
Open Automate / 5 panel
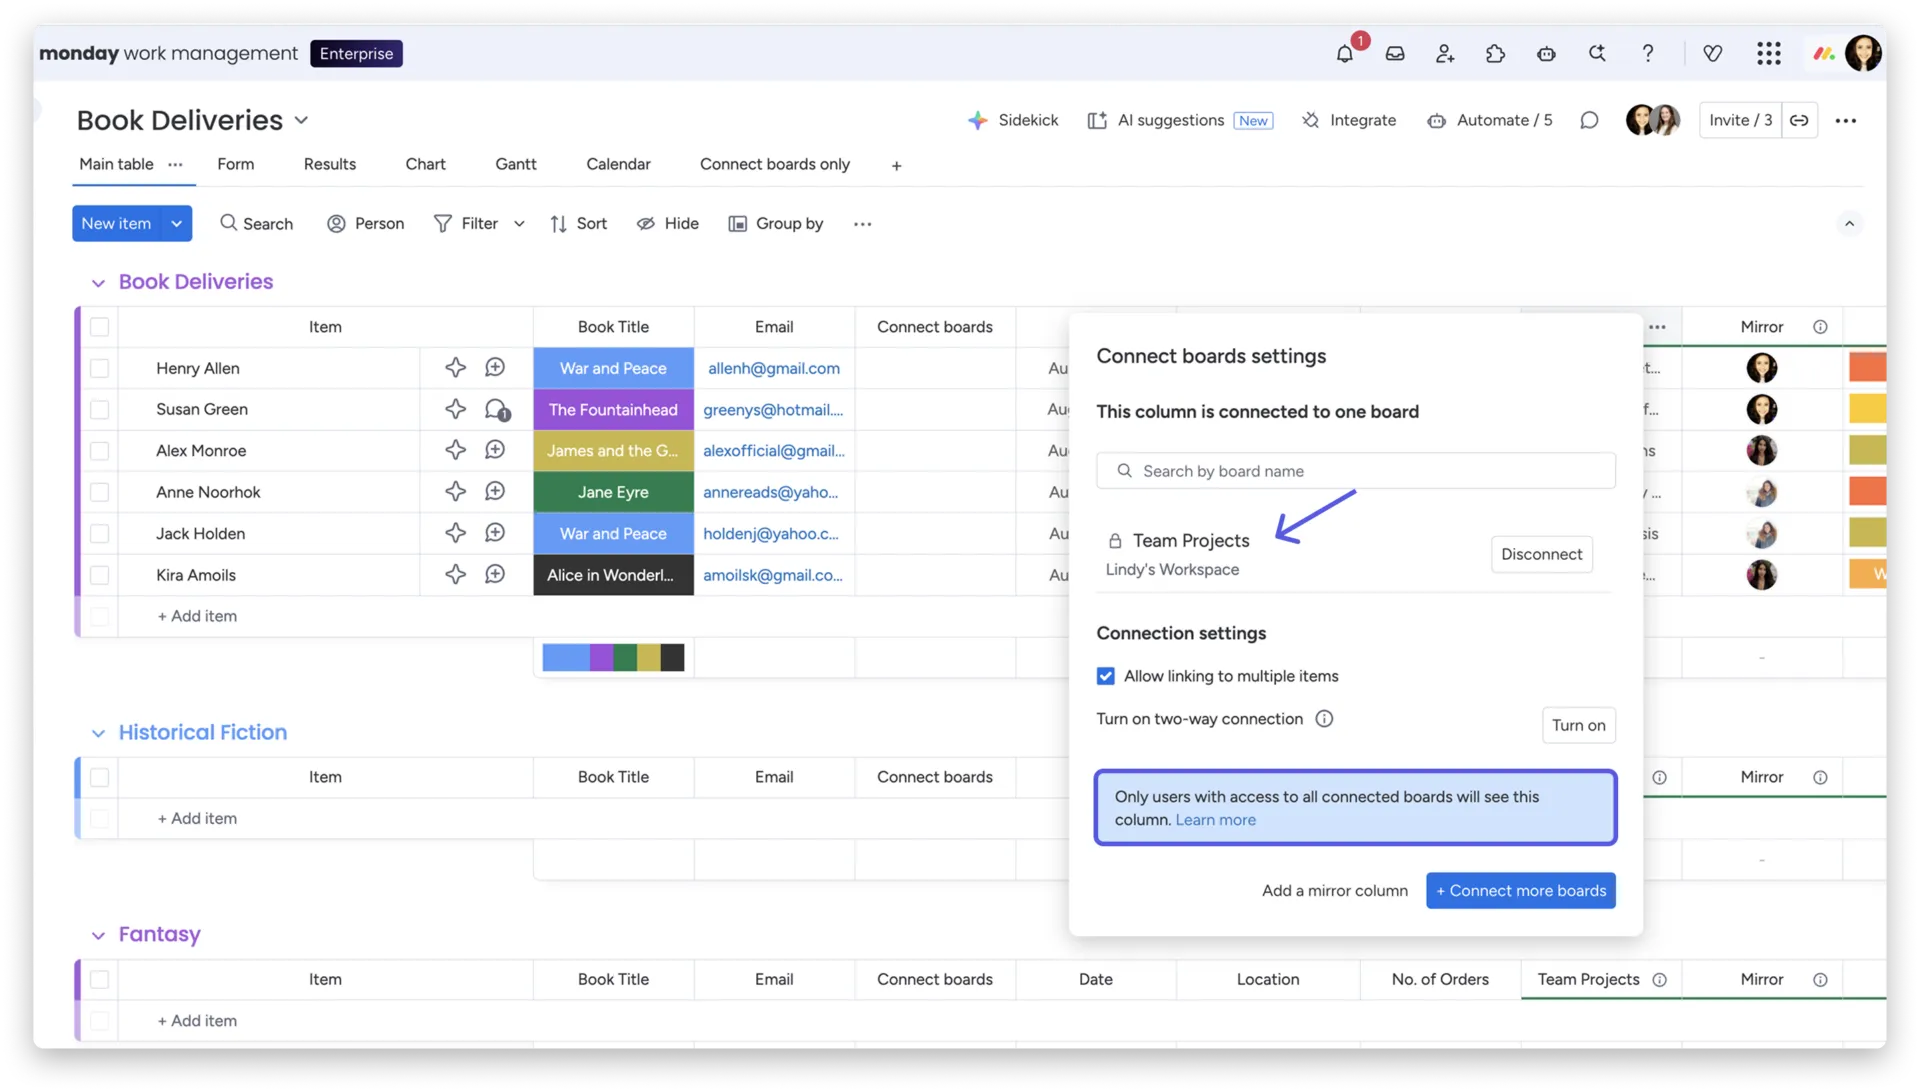tap(1490, 120)
